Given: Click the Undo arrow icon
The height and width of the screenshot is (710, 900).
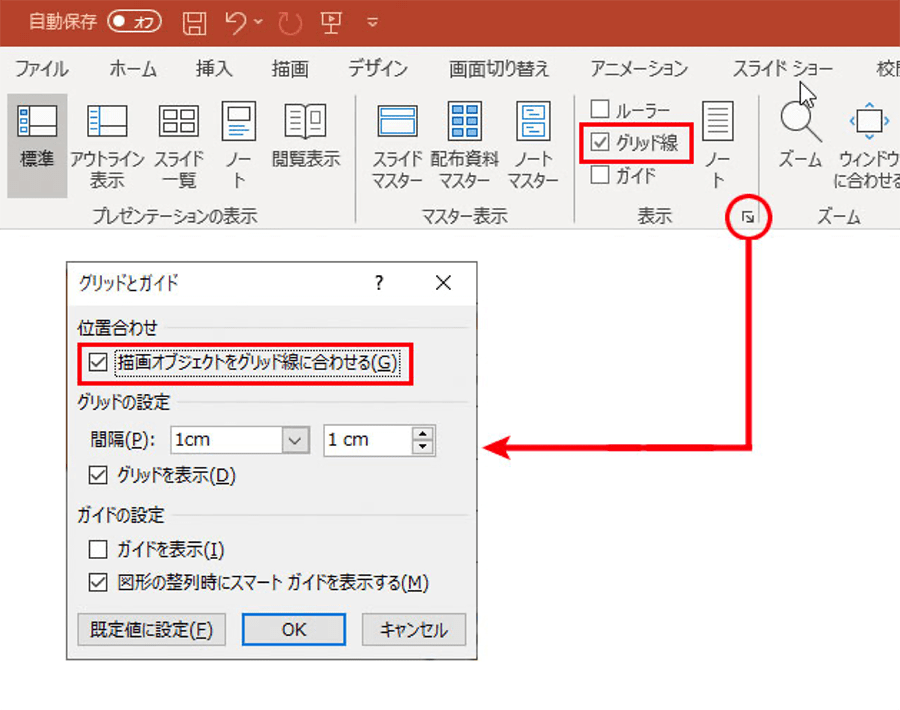Looking at the screenshot, I should 236,22.
